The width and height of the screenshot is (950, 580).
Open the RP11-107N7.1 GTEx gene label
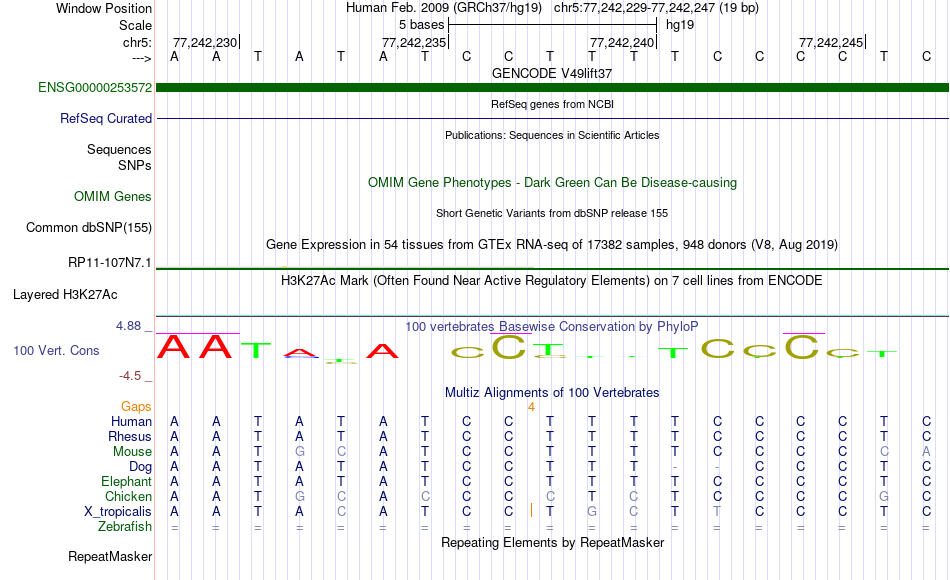[110, 262]
